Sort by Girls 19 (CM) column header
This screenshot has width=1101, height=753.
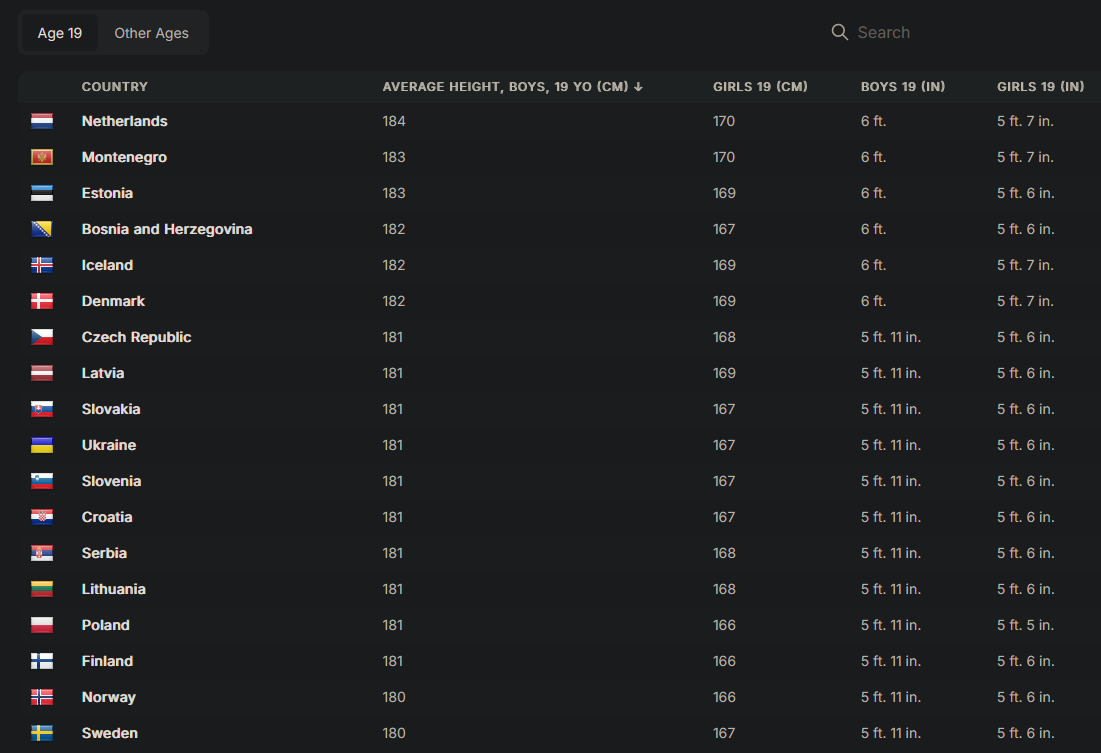[760, 87]
